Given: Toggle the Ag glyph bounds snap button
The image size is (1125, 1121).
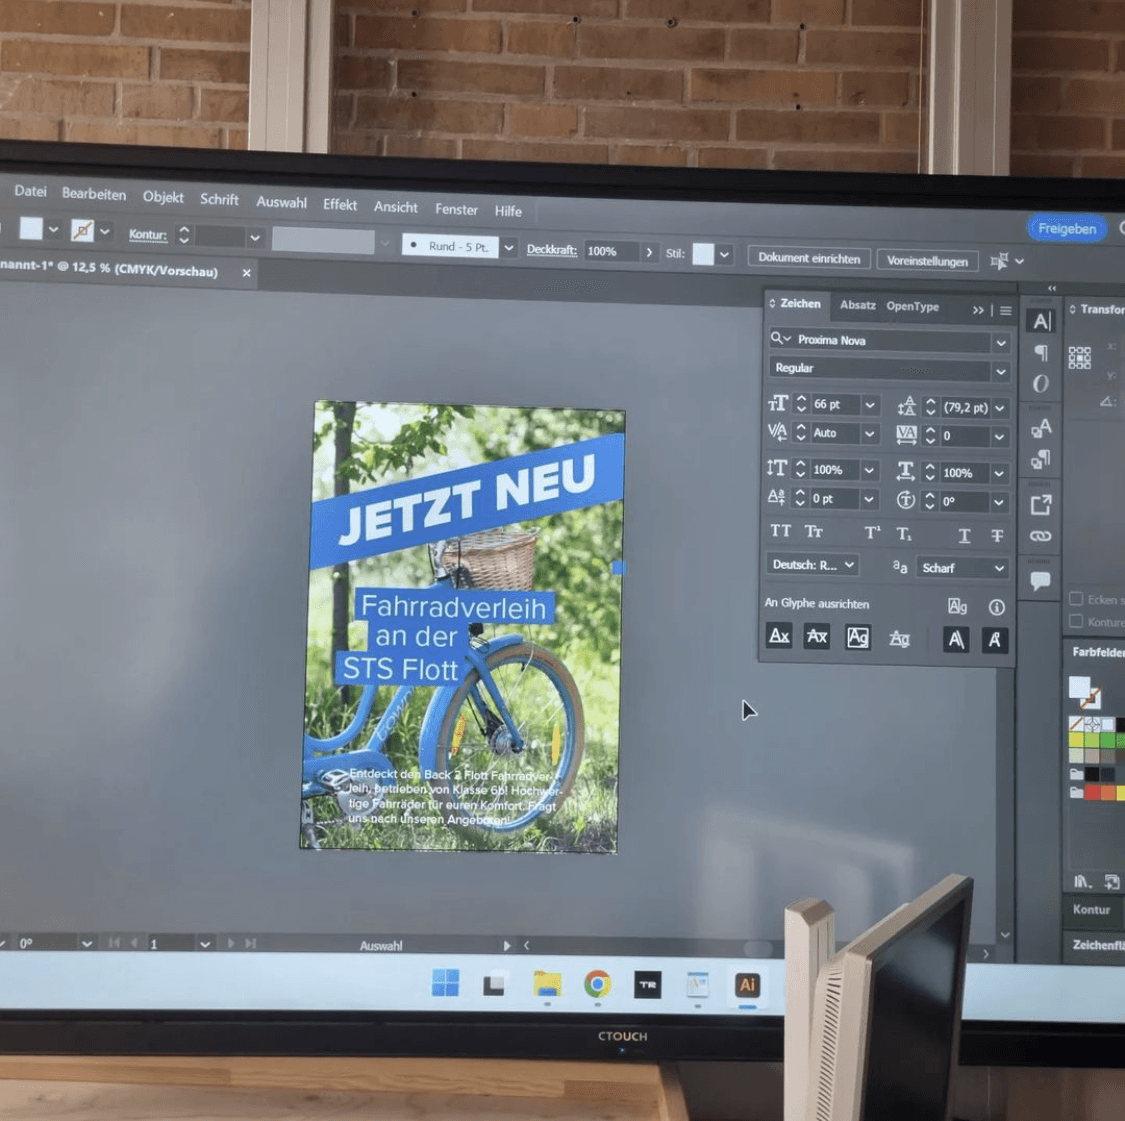Looking at the screenshot, I should [x=857, y=637].
